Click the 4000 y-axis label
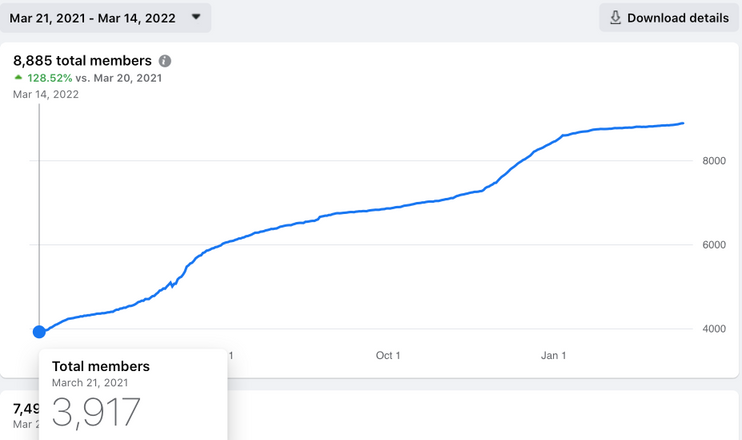The image size is (742, 440). point(713,329)
